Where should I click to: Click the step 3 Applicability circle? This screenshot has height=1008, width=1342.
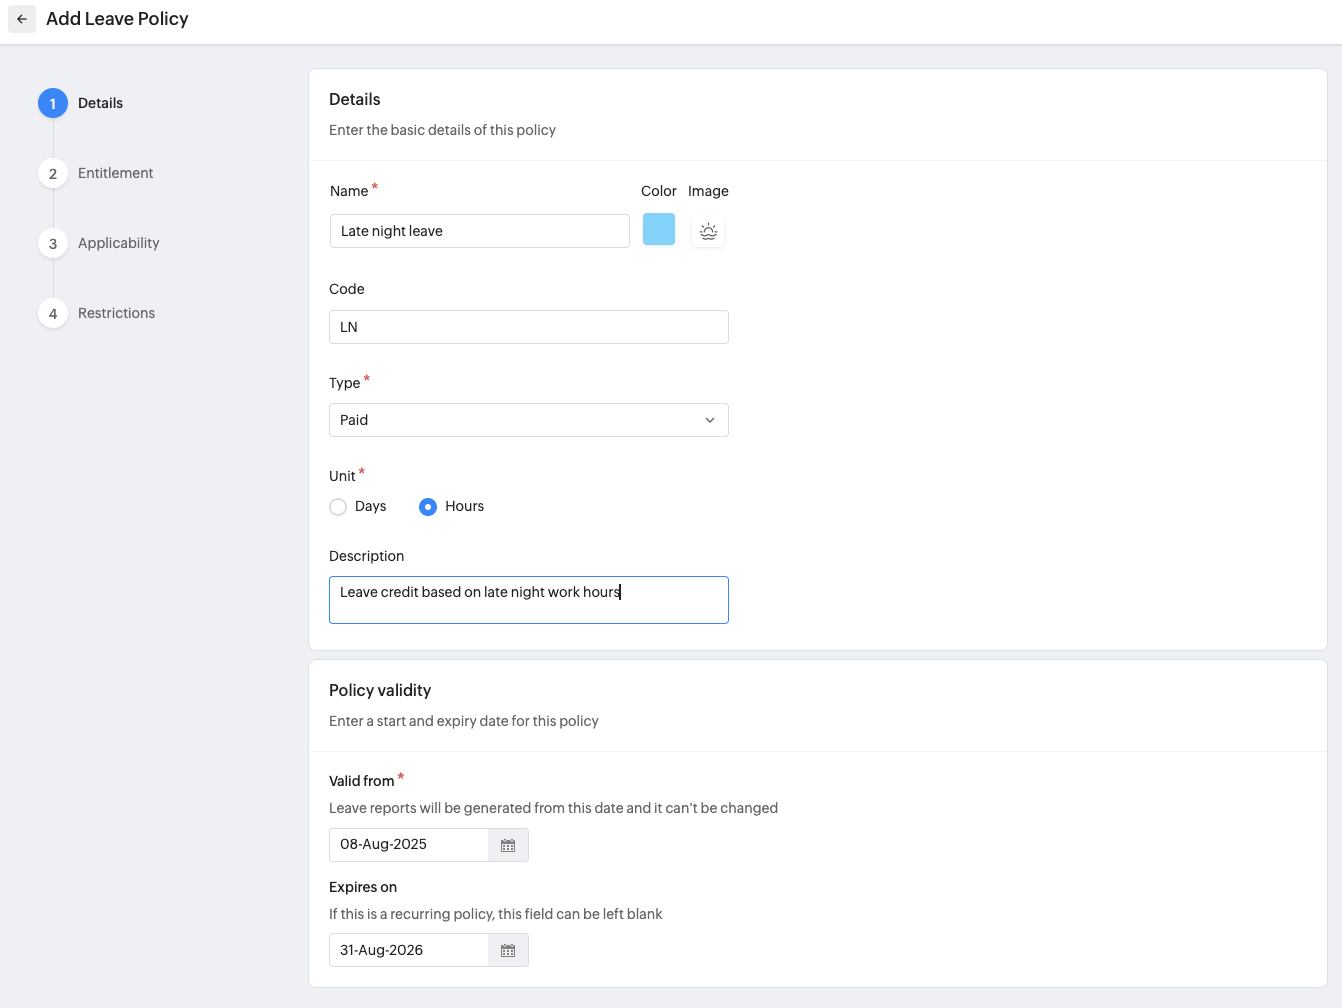[x=53, y=243]
